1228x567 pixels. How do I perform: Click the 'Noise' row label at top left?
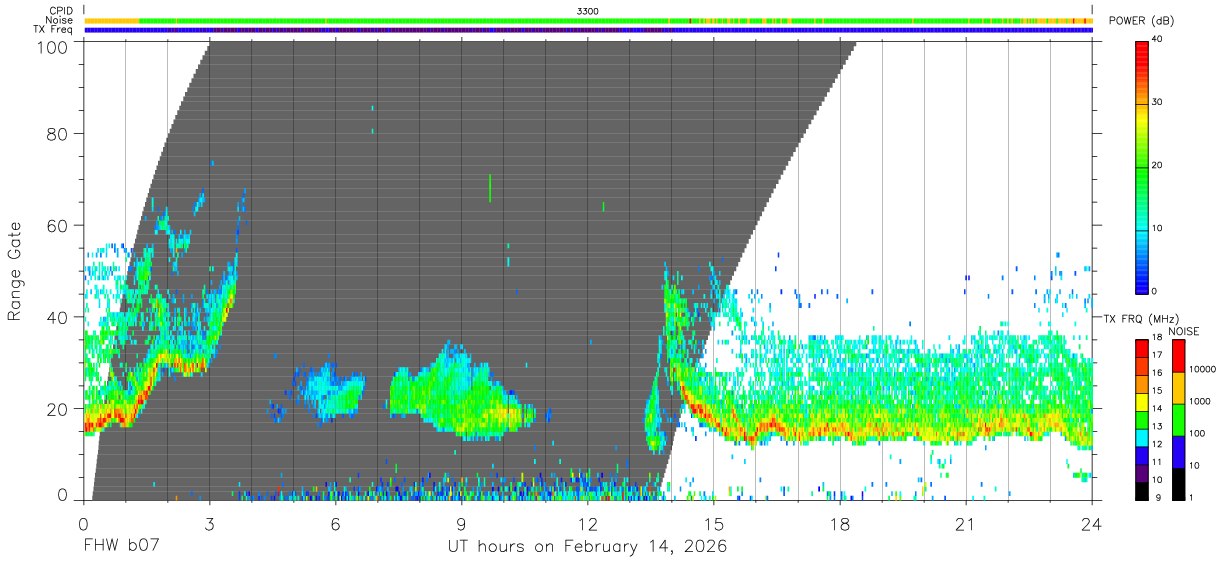59,20
